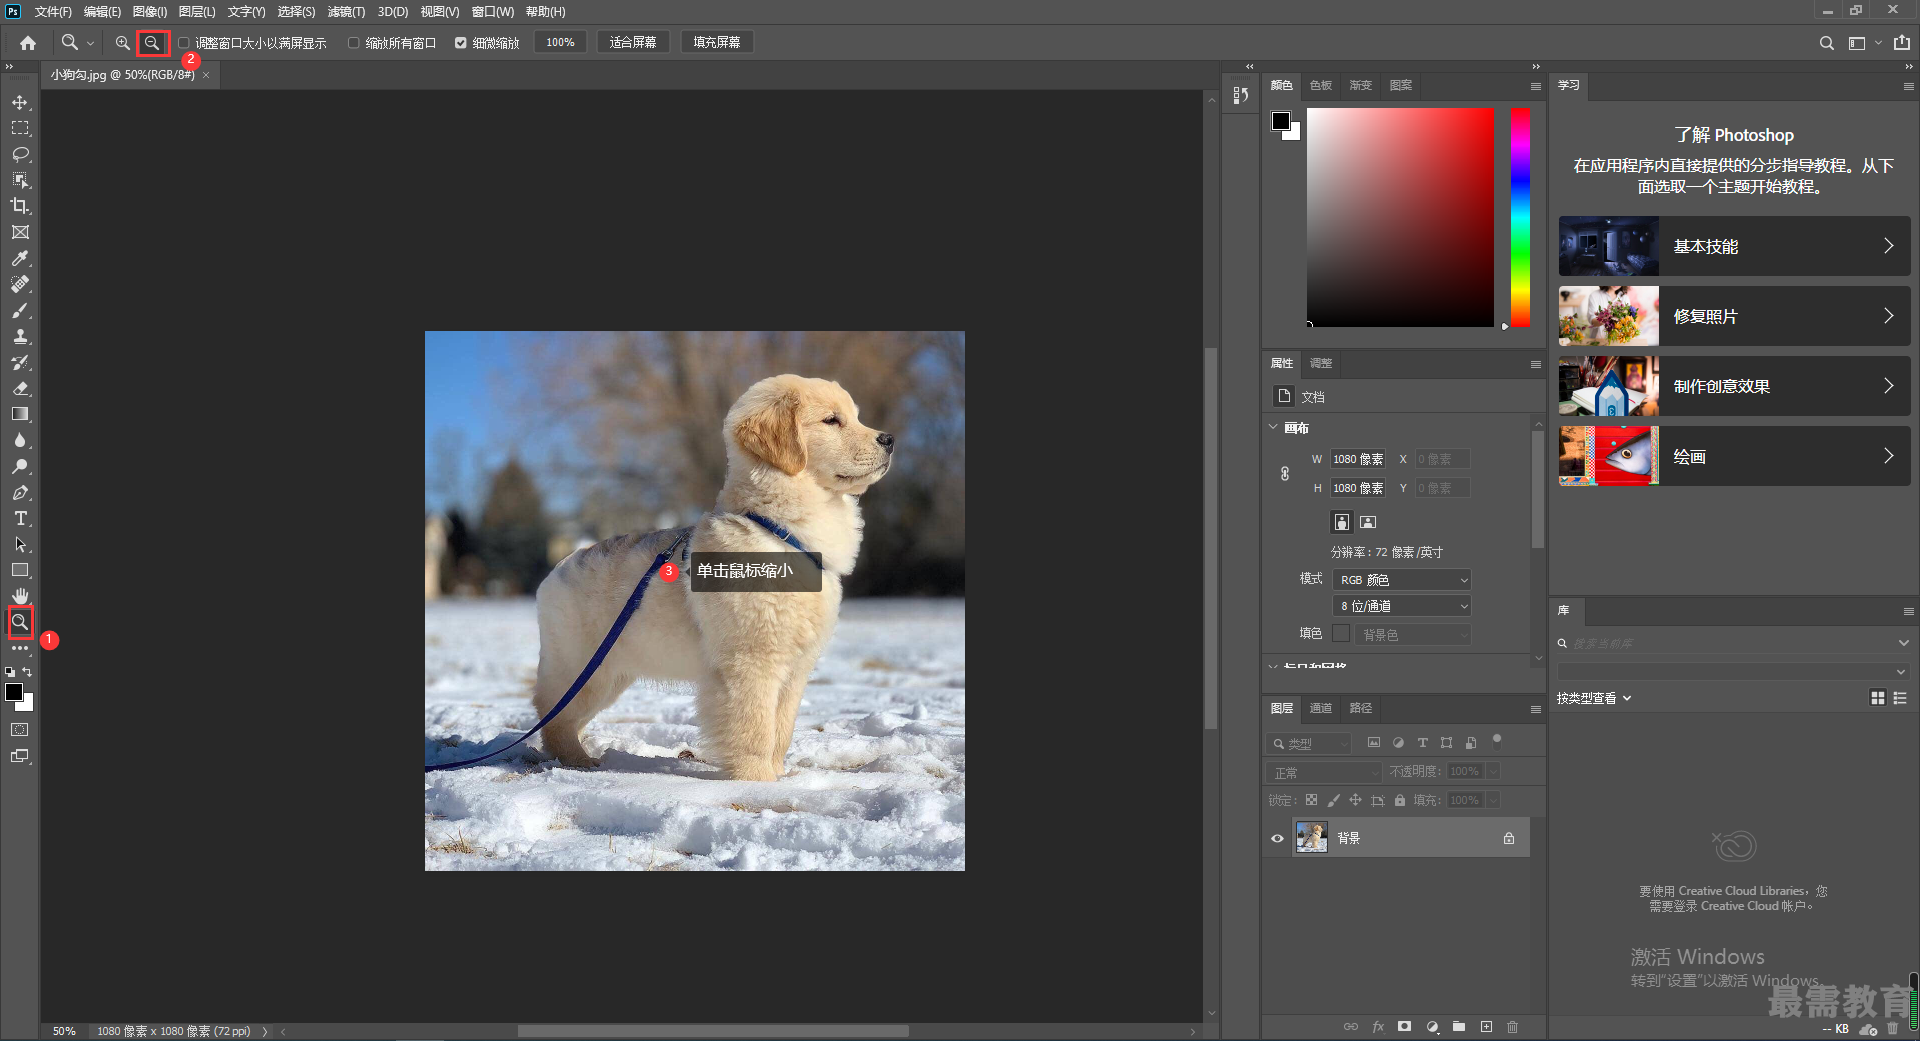Click the hue spectrum slider
This screenshot has height=1041, width=1920.
tap(1520, 217)
